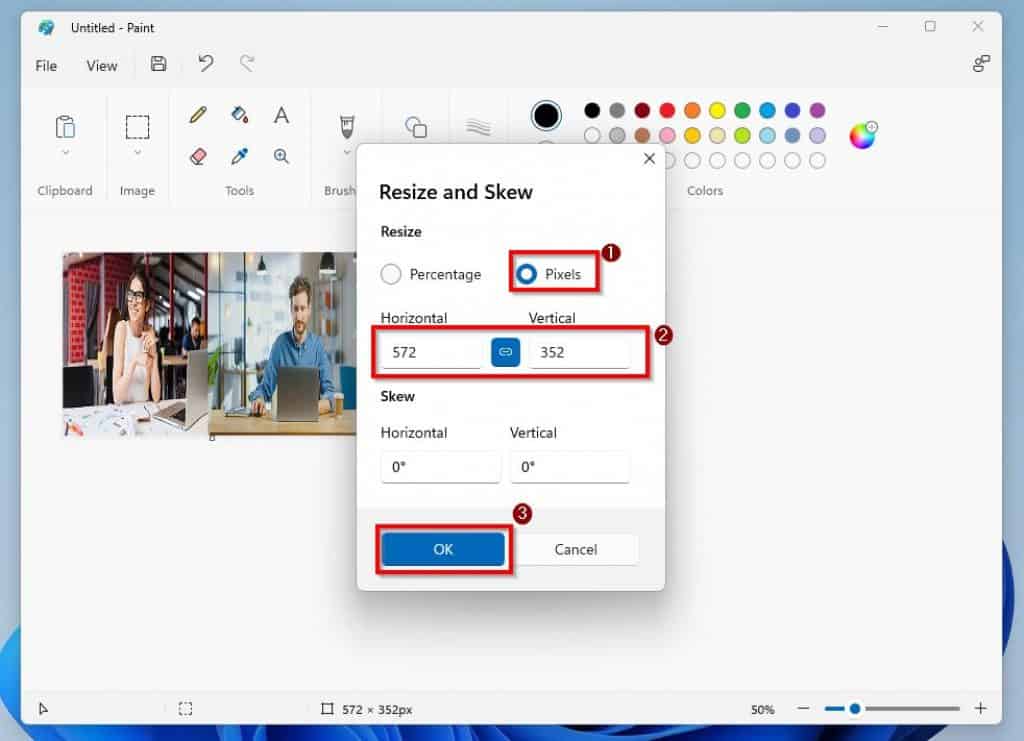1024x741 pixels.
Task: Select the Fill bucket tool
Action: pyautogui.click(x=240, y=115)
